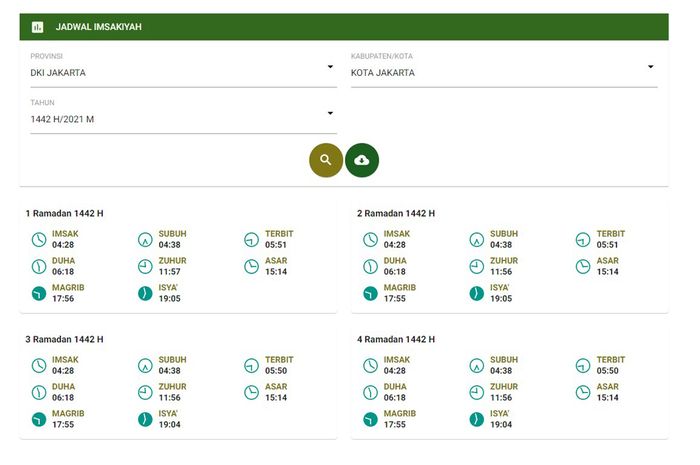Click the search magnifier button
Image resolution: width=700 pixels, height=465 pixels.
pos(326,160)
